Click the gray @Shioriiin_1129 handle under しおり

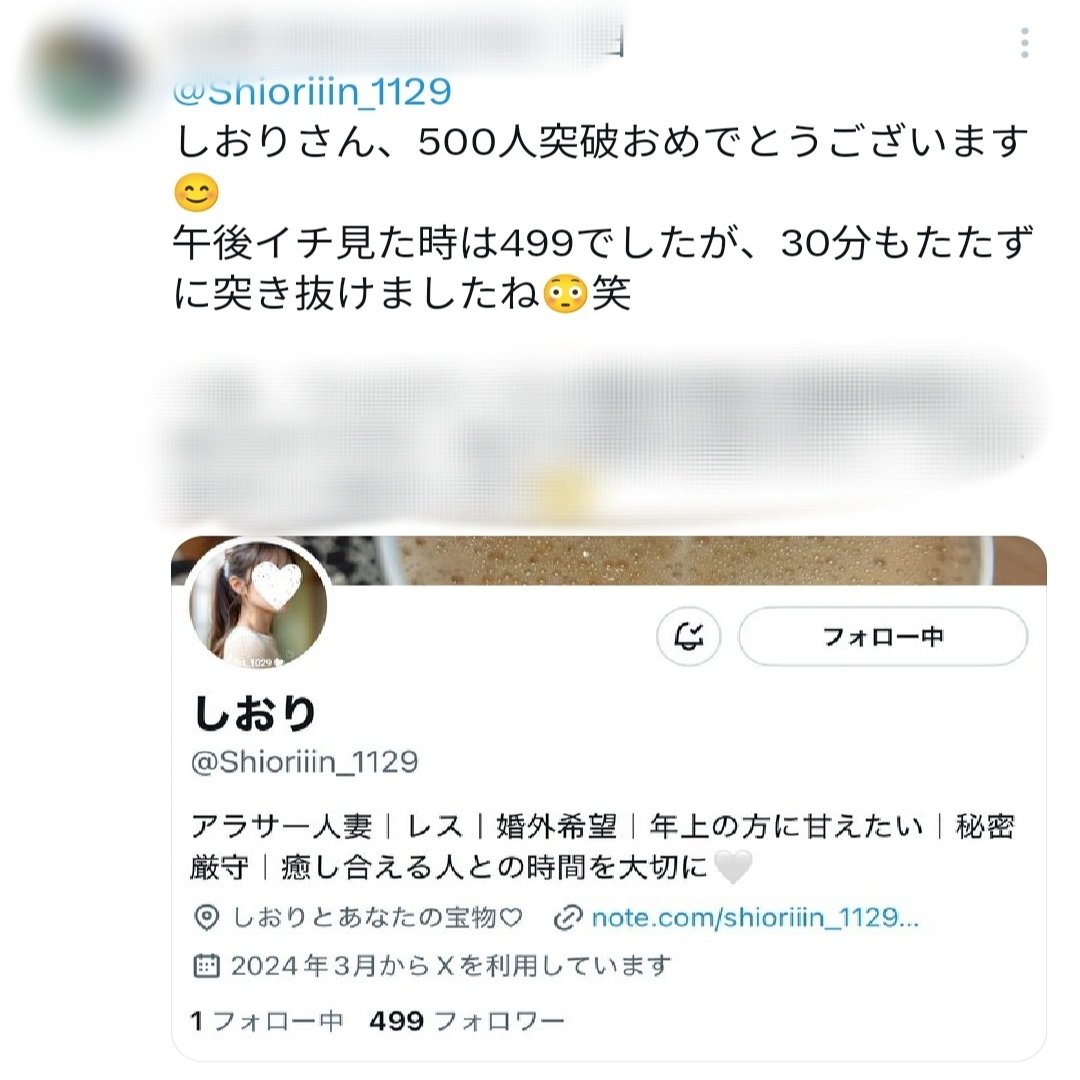[x=304, y=762]
